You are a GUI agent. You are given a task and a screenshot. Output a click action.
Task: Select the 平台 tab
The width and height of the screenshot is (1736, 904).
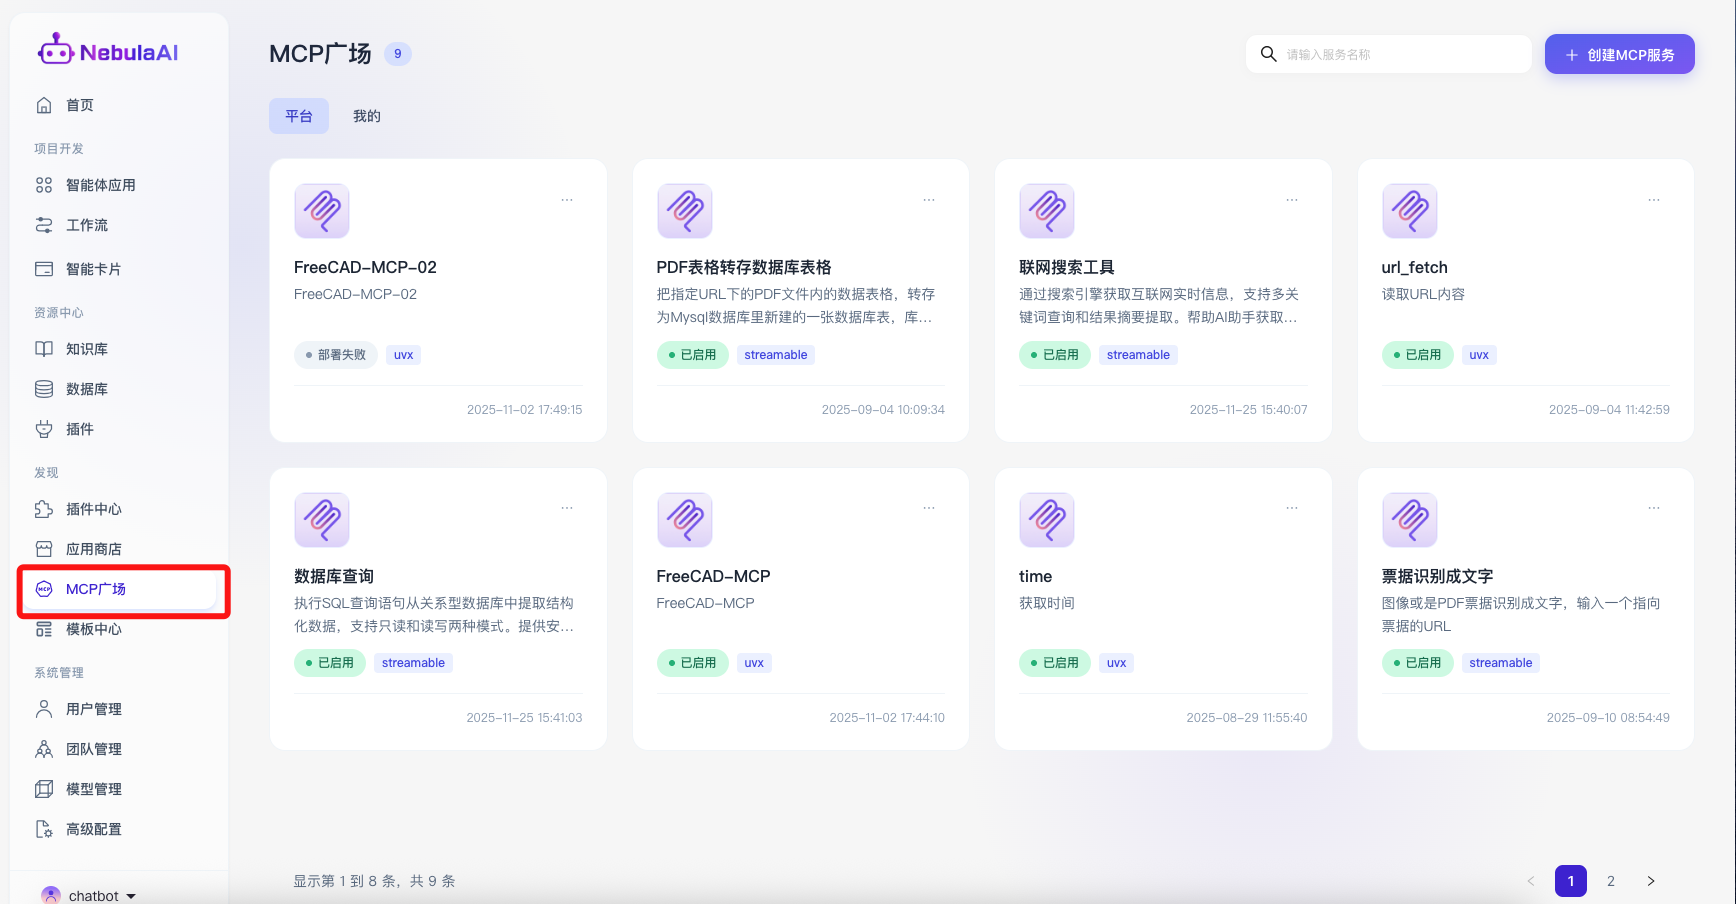click(299, 116)
